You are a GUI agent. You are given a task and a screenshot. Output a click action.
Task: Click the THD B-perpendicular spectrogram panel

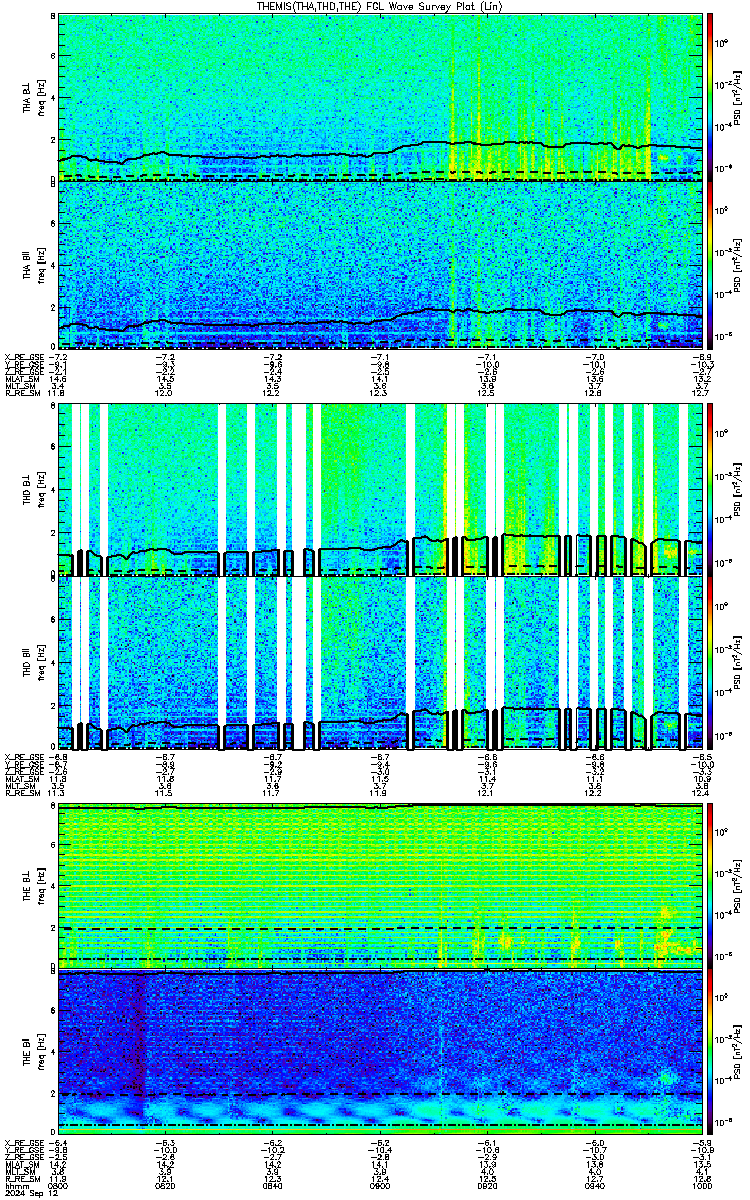[380, 490]
